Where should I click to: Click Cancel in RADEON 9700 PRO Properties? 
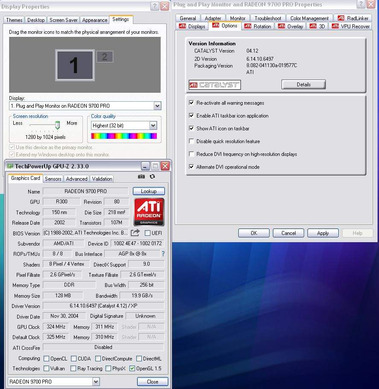[288, 233]
